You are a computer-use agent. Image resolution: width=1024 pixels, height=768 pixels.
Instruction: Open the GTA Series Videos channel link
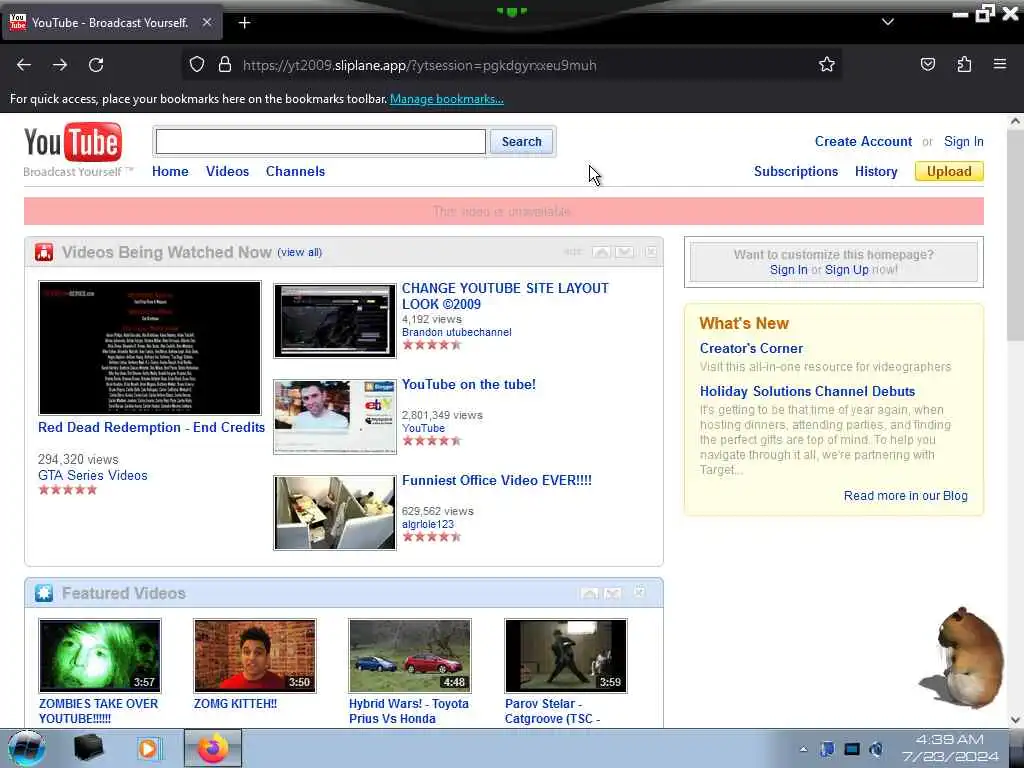tap(93, 475)
